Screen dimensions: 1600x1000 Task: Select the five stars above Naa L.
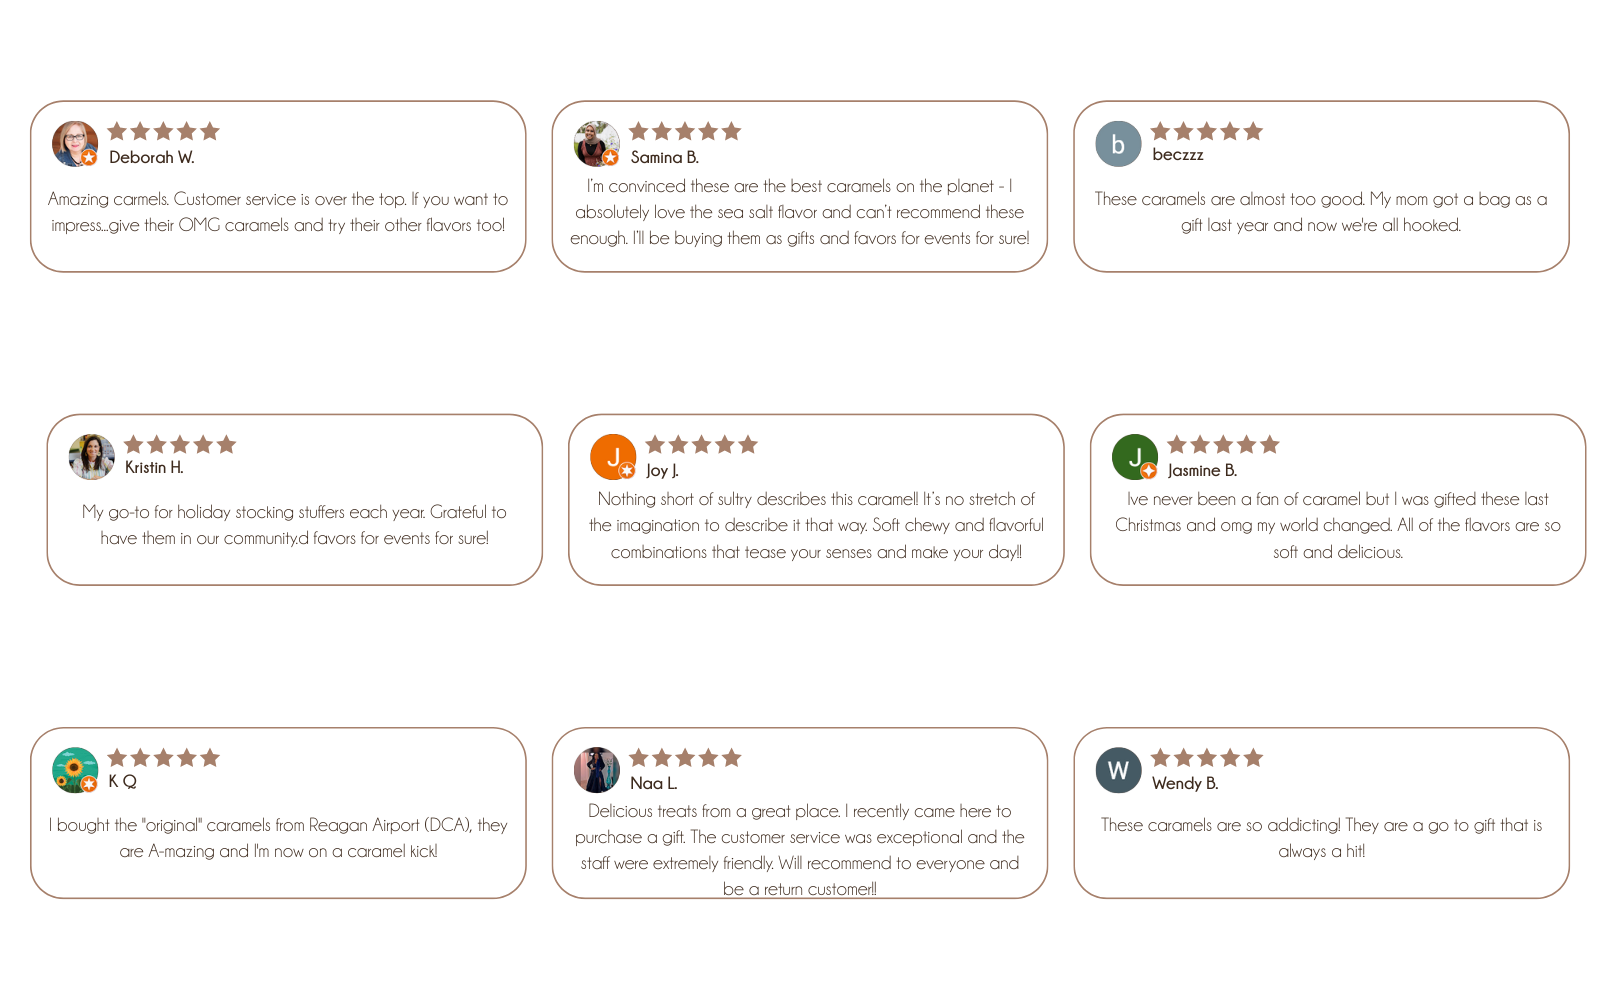click(x=685, y=758)
